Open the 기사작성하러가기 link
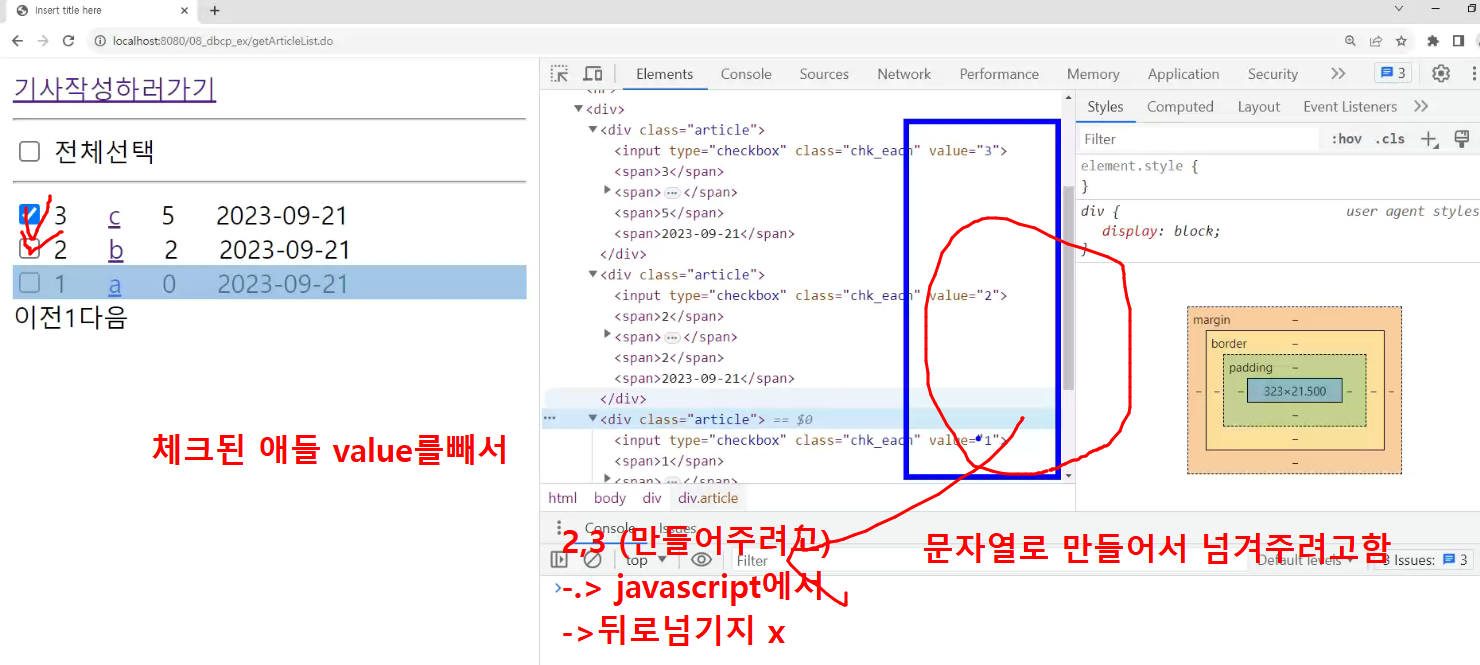The image size is (1480, 665). click(114, 89)
